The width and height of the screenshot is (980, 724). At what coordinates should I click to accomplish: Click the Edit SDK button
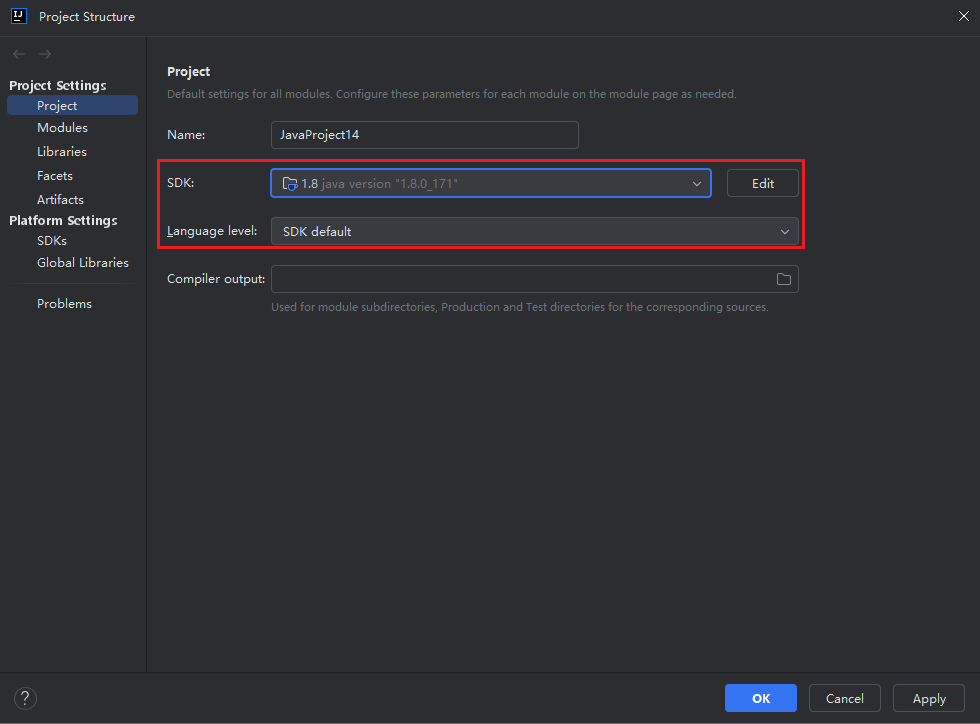[x=762, y=184]
